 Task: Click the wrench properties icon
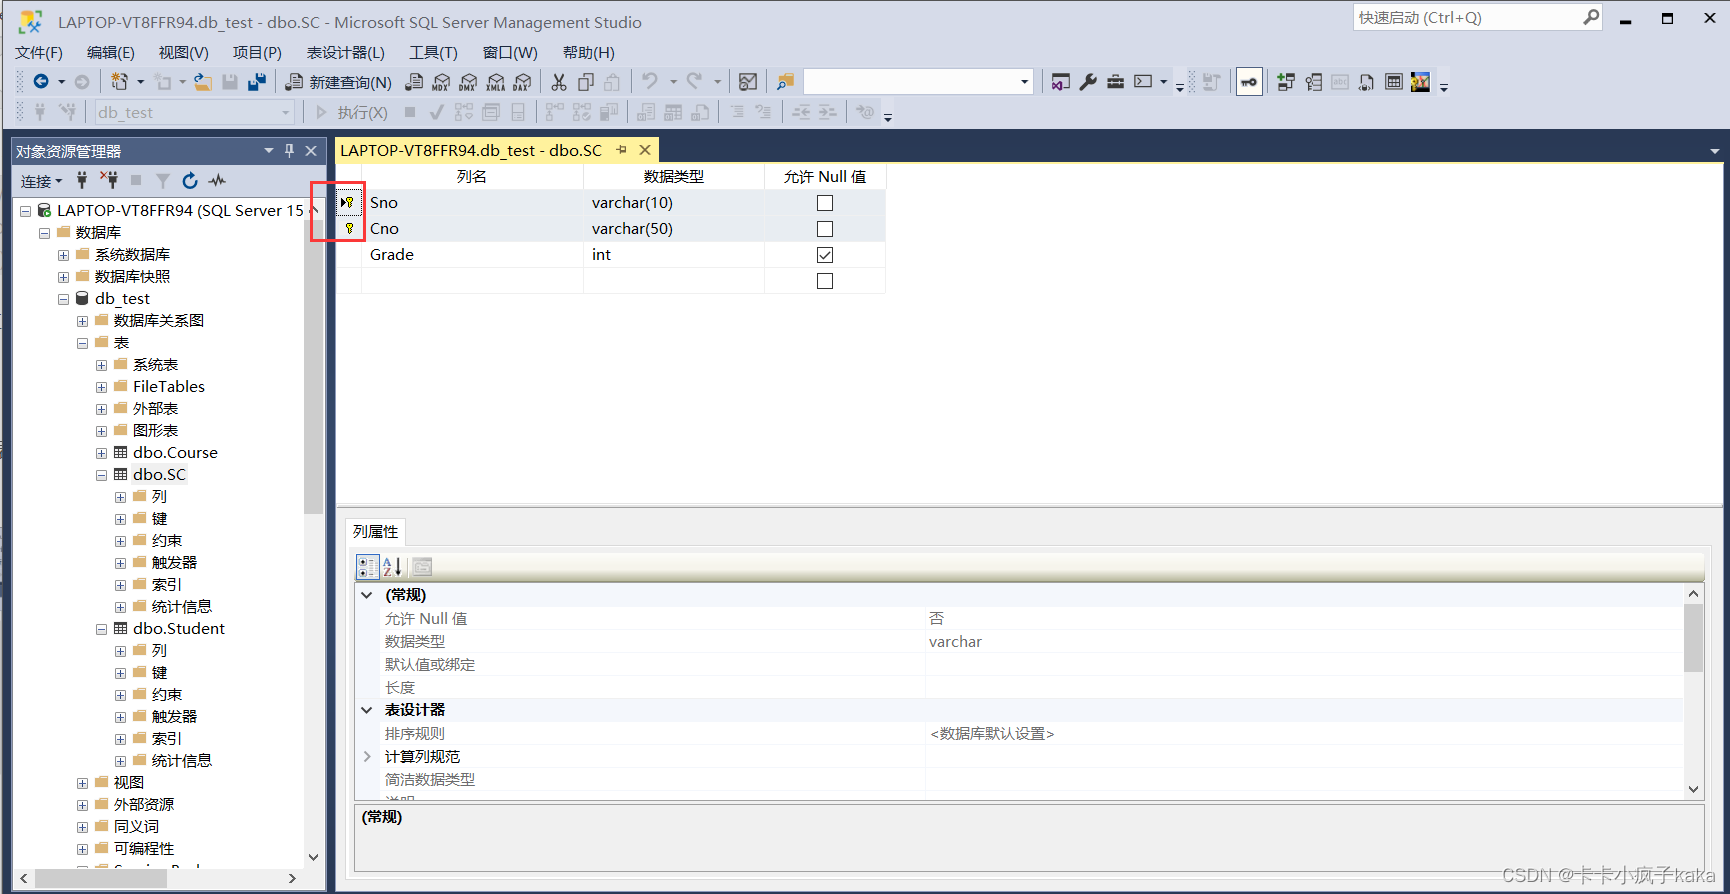(1088, 82)
